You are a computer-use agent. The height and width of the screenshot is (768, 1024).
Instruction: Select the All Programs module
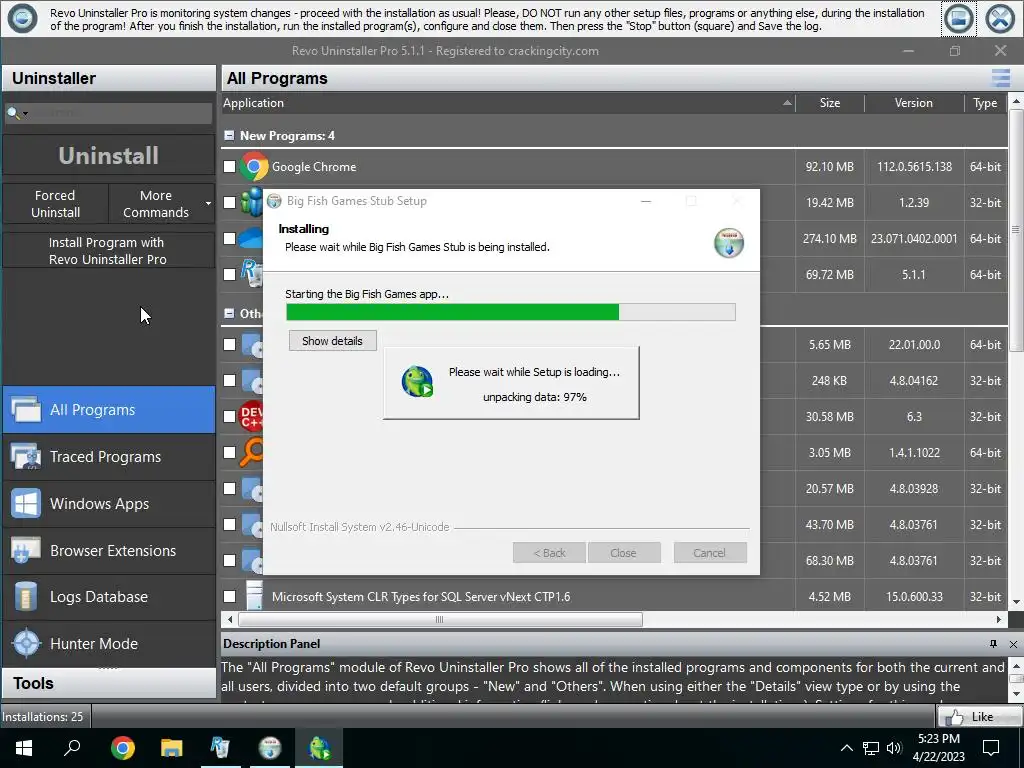pyautogui.click(x=108, y=409)
